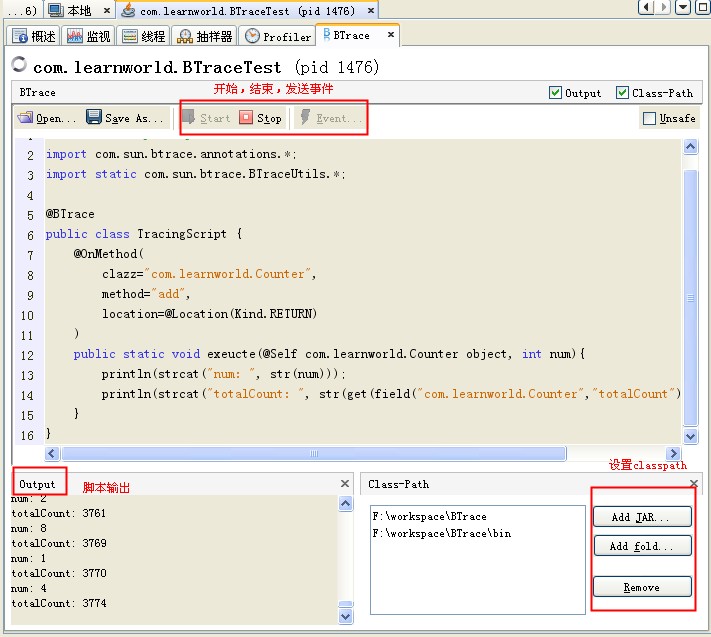This screenshot has width=711, height=637.
Task: Close the BTrace sub-tab
Action: click(x=389, y=36)
